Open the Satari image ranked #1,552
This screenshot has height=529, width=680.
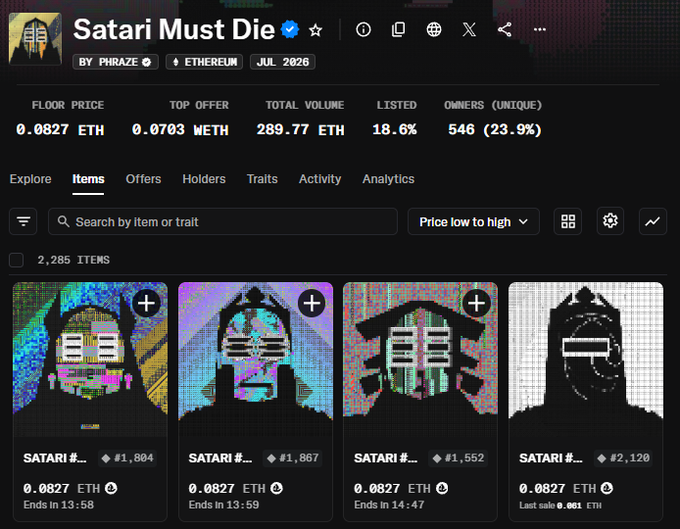coord(420,360)
